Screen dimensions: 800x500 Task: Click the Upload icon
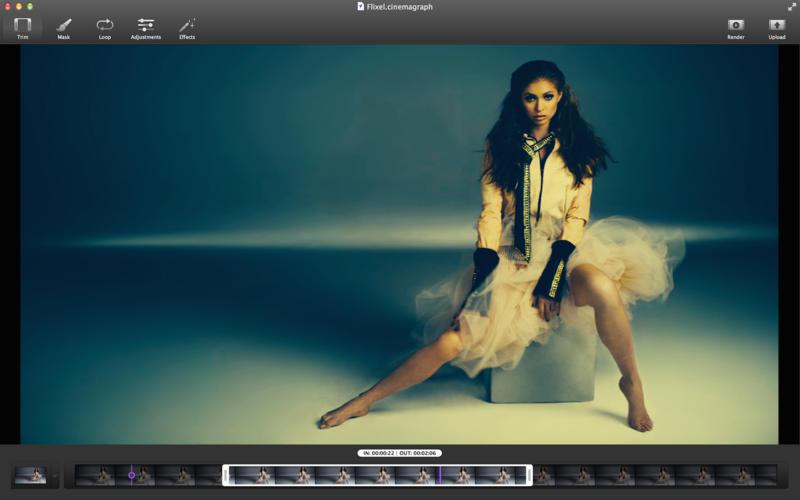[x=777, y=27]
